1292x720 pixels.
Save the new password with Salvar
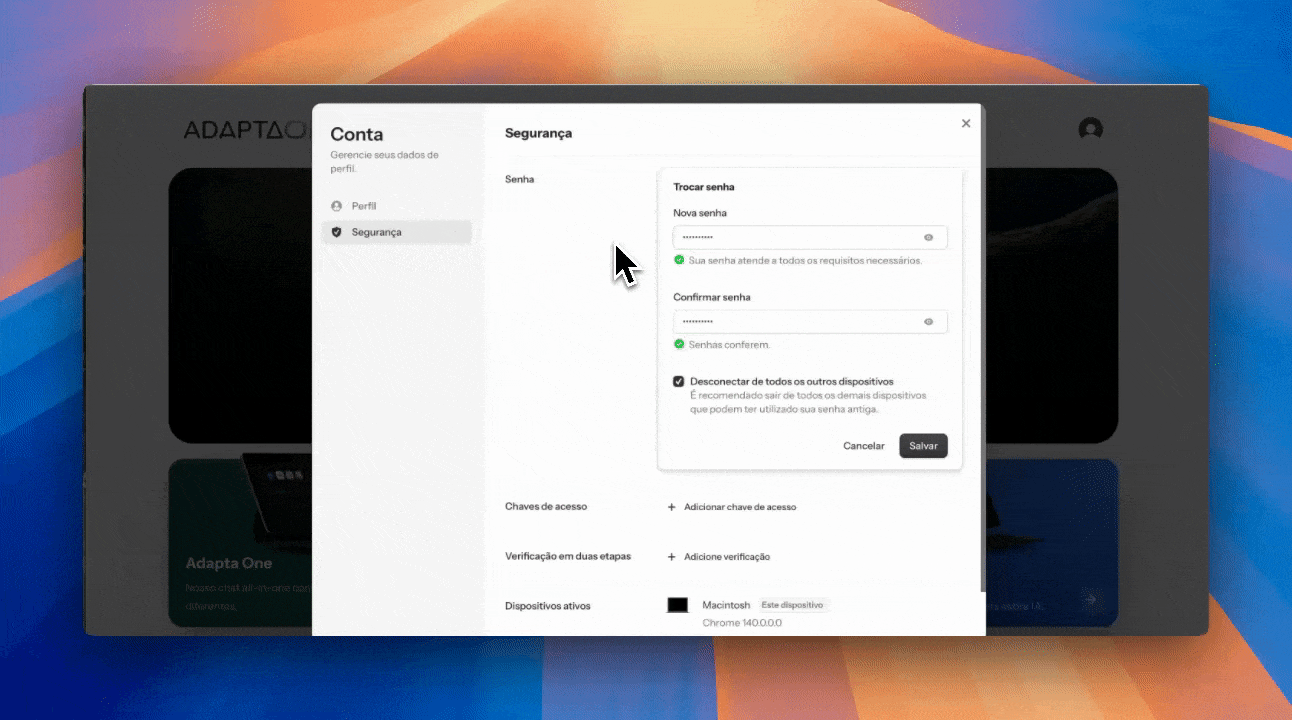(922, 446)
